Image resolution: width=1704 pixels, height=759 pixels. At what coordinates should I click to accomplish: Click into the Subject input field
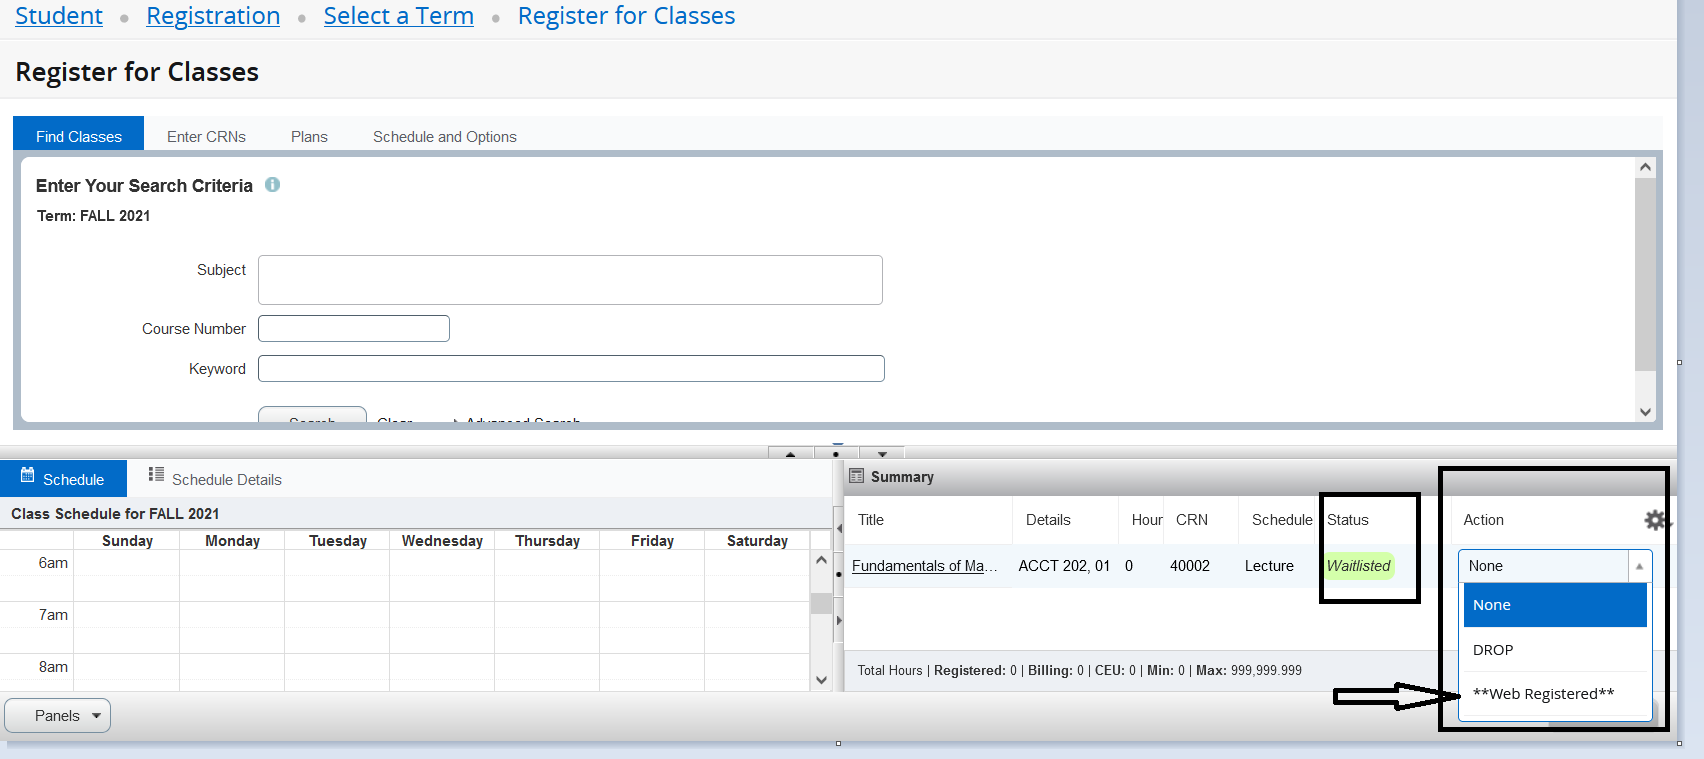click(570, 280)
